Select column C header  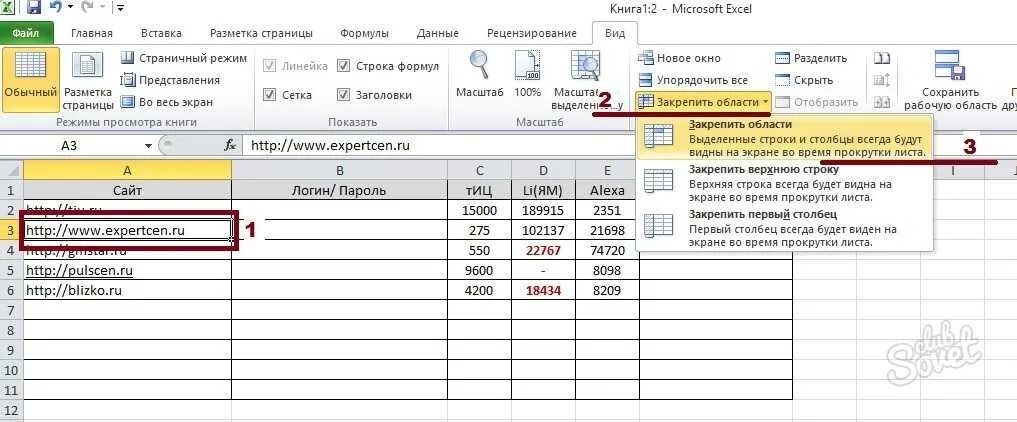[479, 170]
